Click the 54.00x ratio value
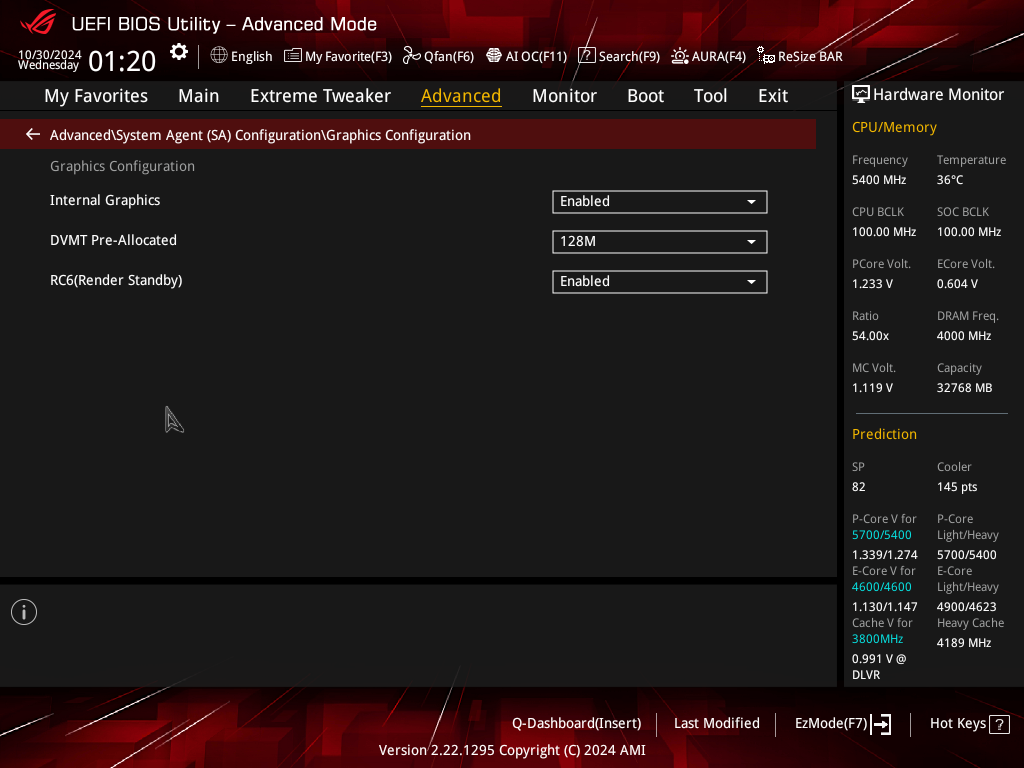The width and height of the screenshot is (1024, 768). pyautogui.click(x=870, y=336)
